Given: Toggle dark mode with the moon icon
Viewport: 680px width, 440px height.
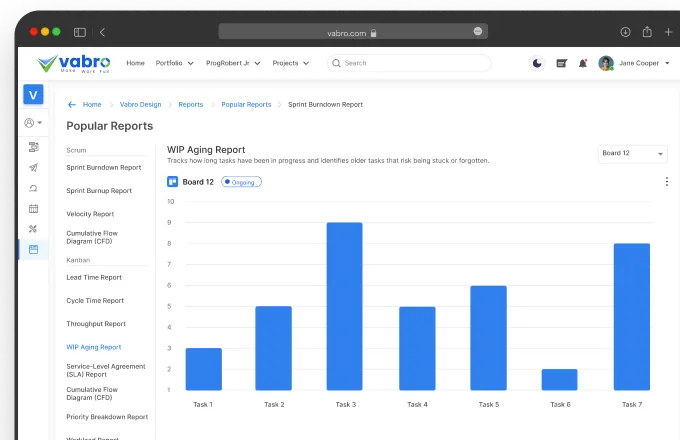Looking at the screenshot, I should (x=537, y=63).
